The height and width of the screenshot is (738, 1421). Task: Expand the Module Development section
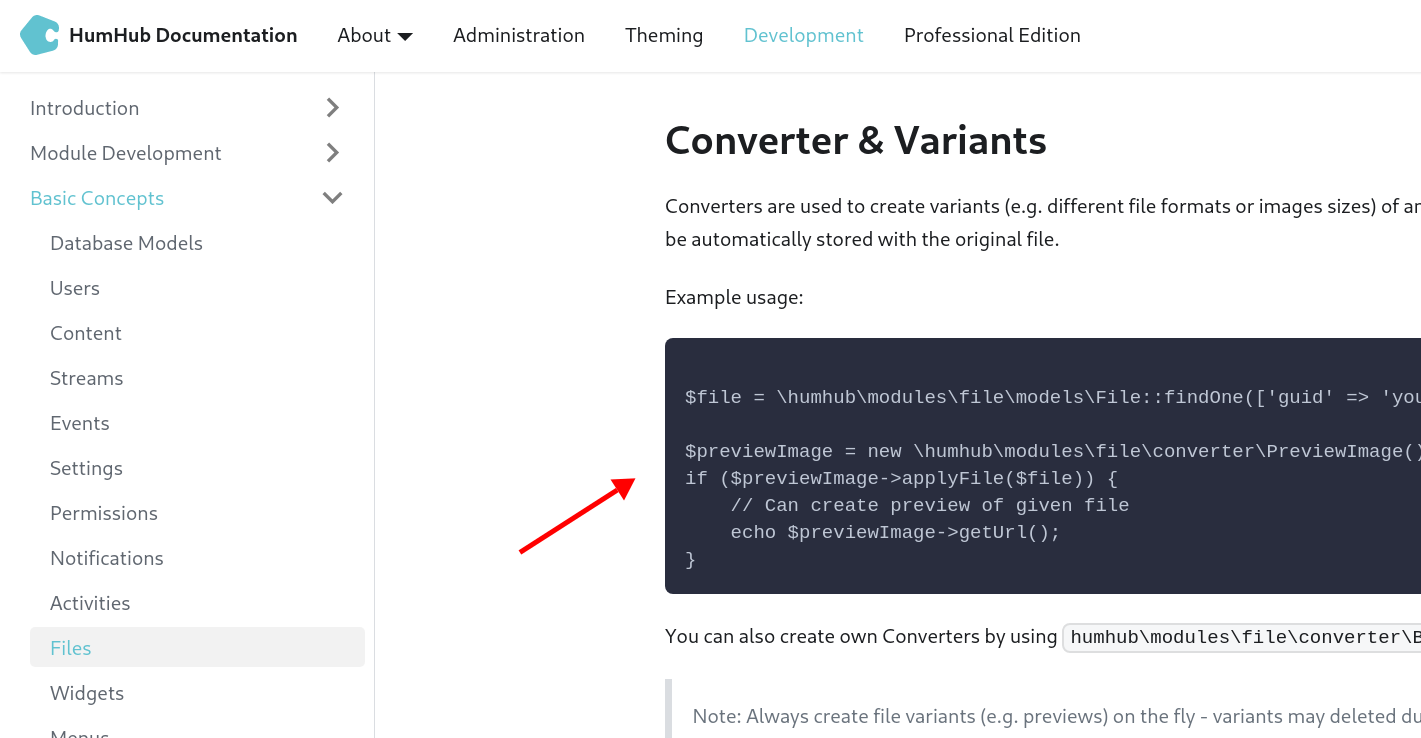click(332, 152)
